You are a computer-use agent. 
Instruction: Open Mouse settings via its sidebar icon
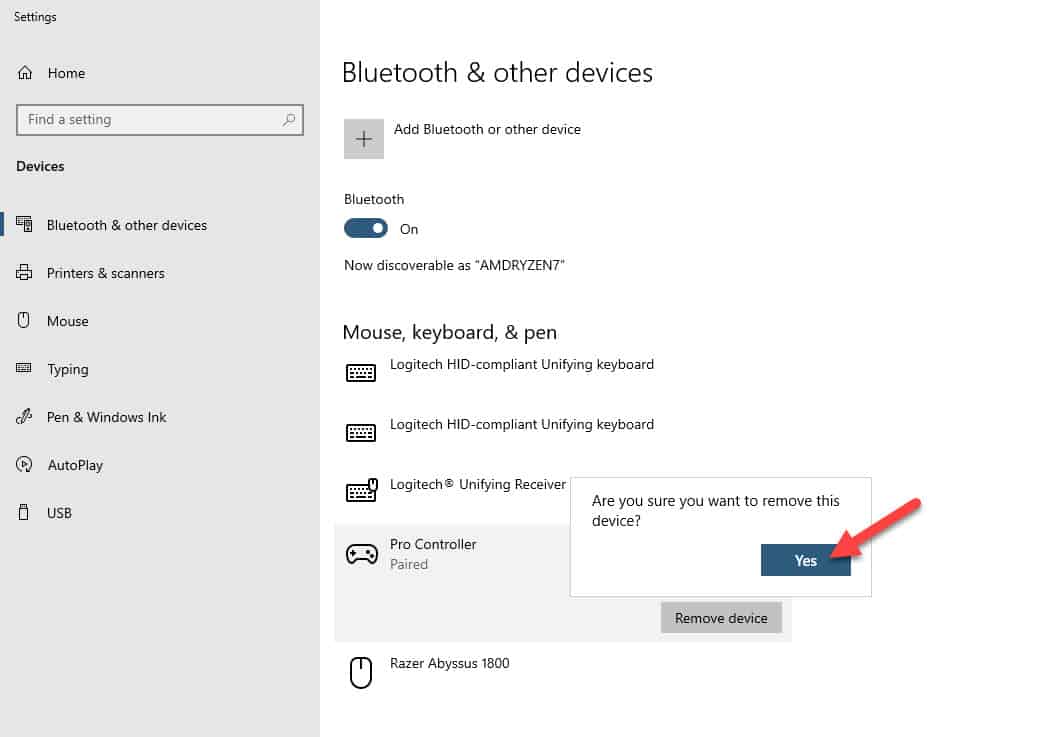click(23, 320)
